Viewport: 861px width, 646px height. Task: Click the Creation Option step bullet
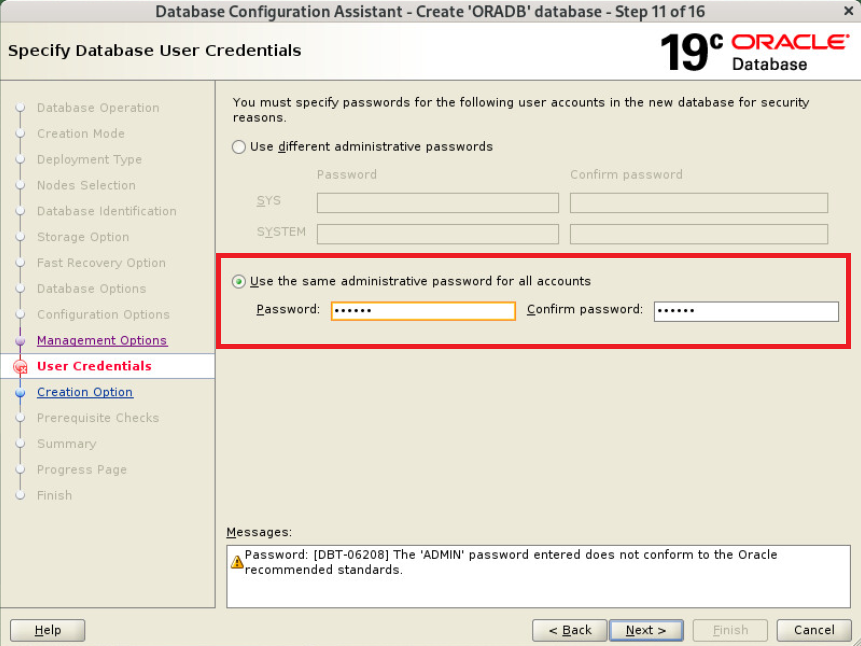click(20, 393)
